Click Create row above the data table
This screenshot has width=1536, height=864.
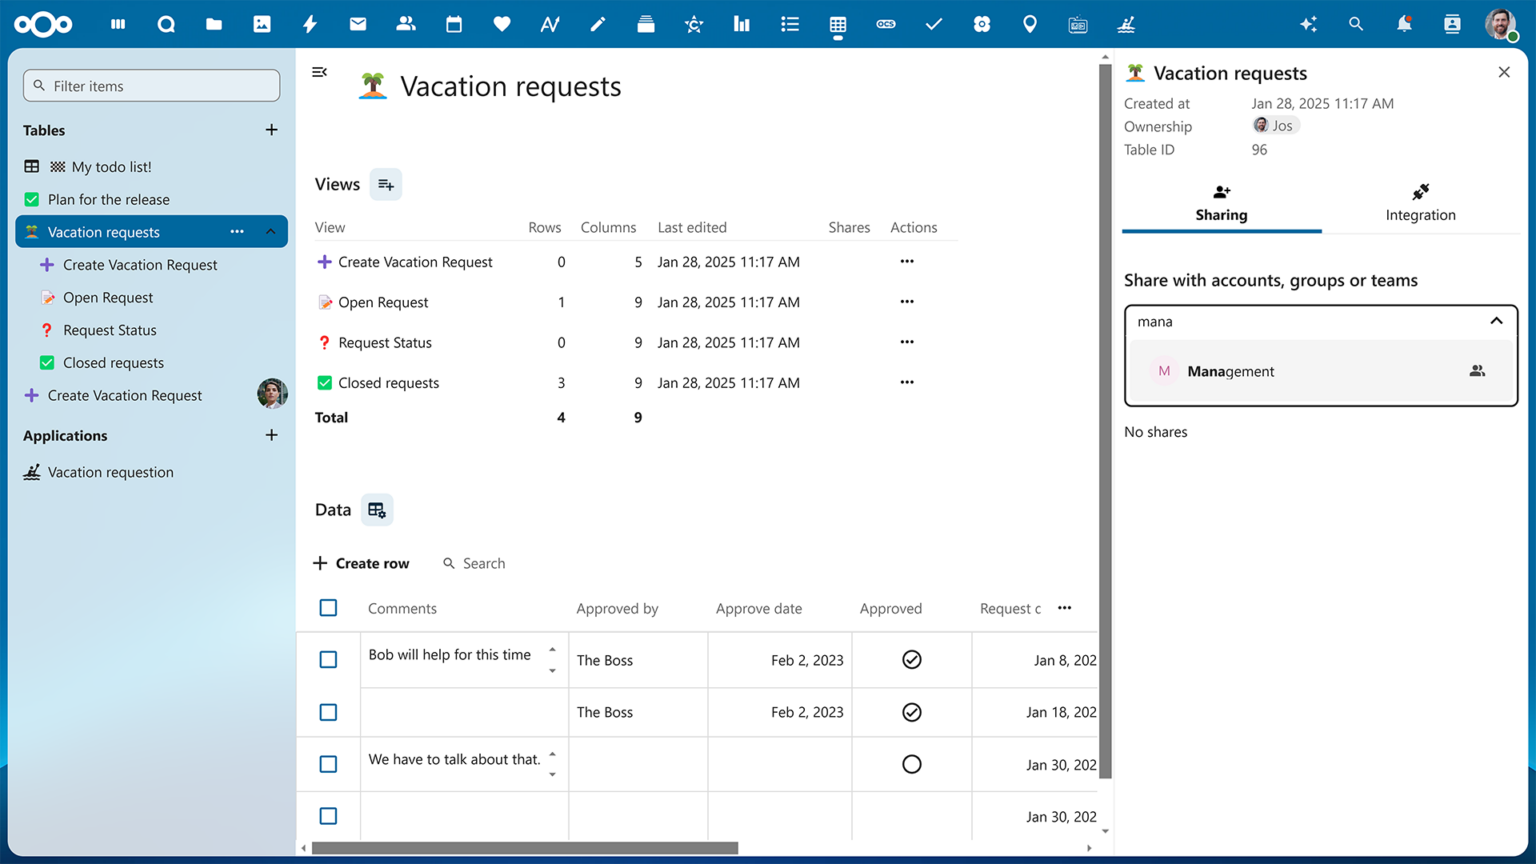coord(361,563)
